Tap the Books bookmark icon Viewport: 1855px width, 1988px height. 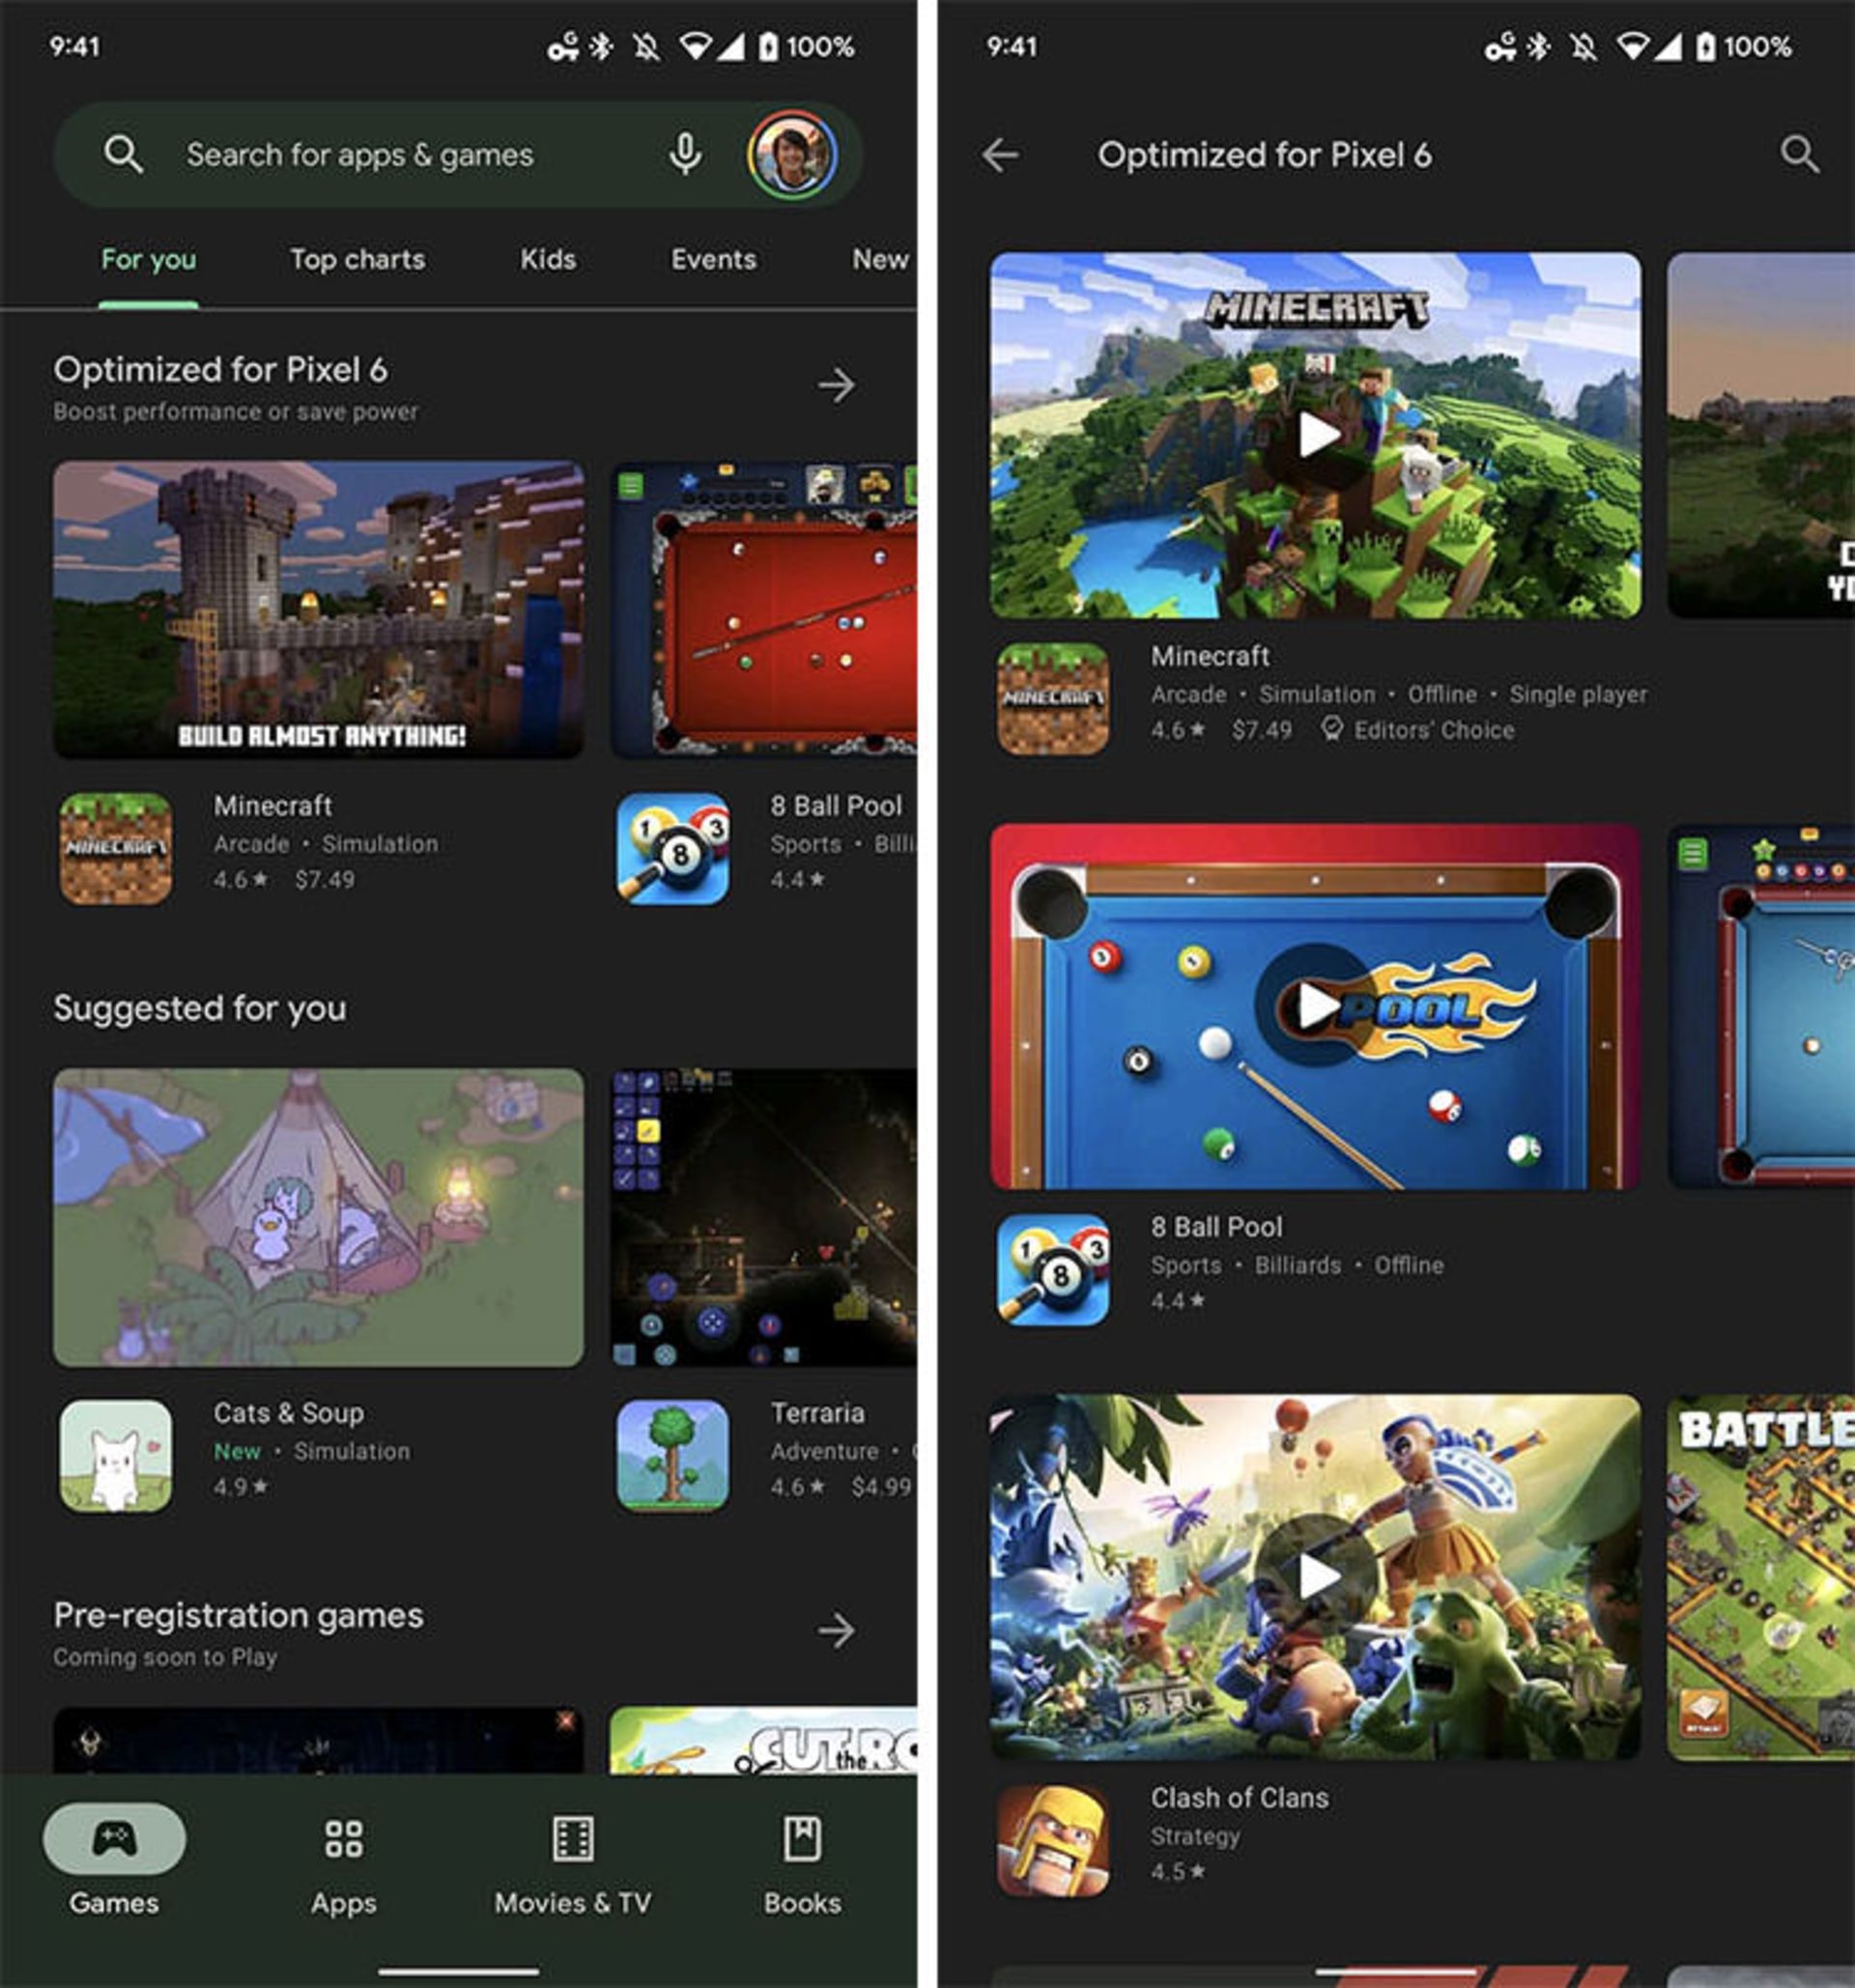pyautogui.click(x=802, y=1838)
